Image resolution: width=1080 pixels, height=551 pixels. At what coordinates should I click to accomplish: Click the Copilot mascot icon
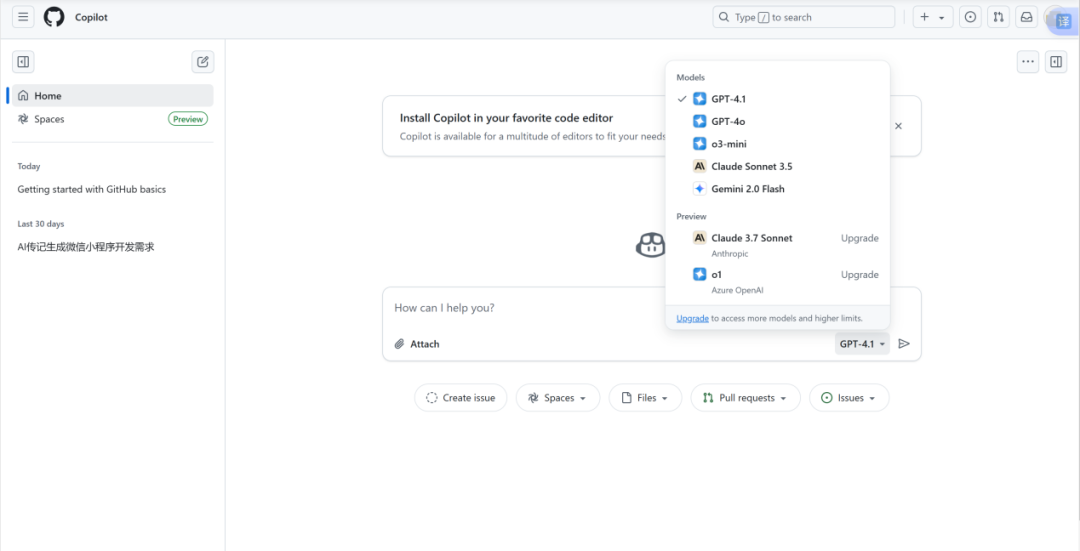click(x=650, y=245)
